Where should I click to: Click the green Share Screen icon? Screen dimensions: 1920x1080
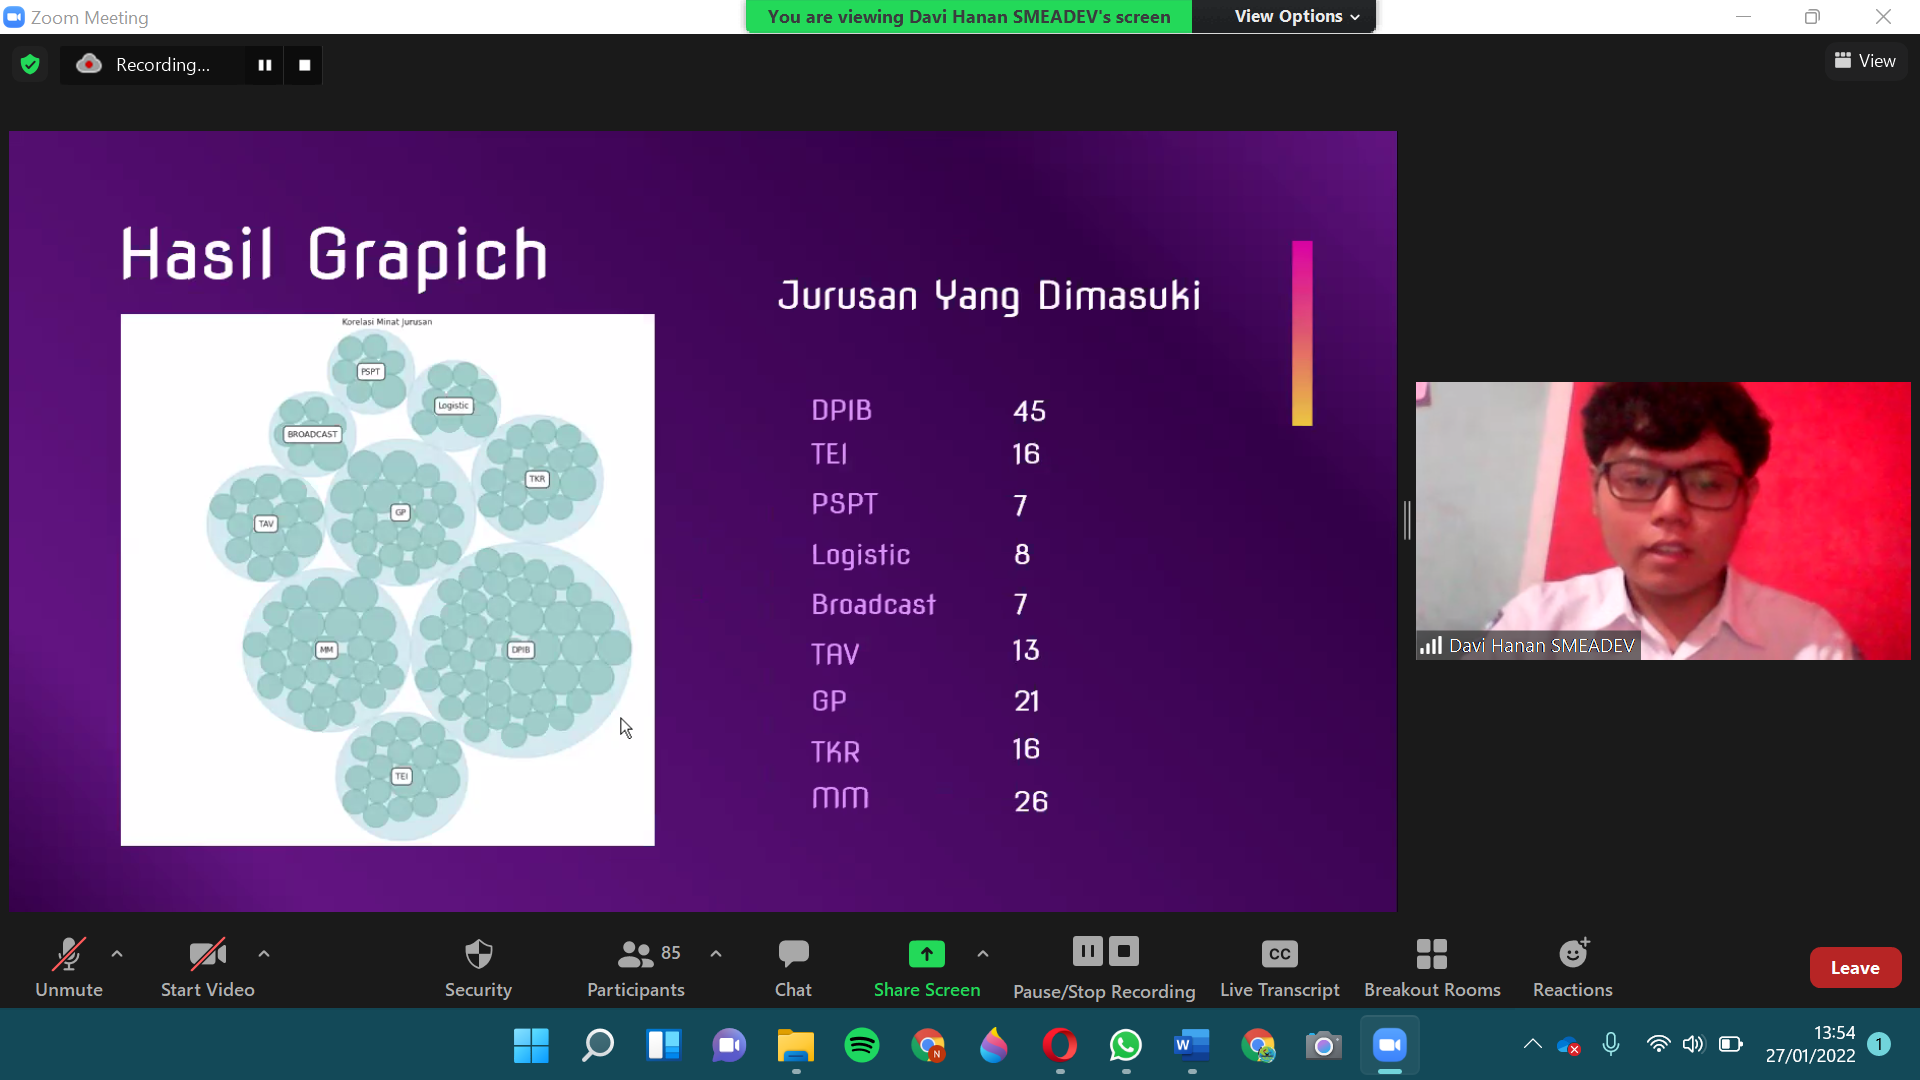click(x=926, y=953)
